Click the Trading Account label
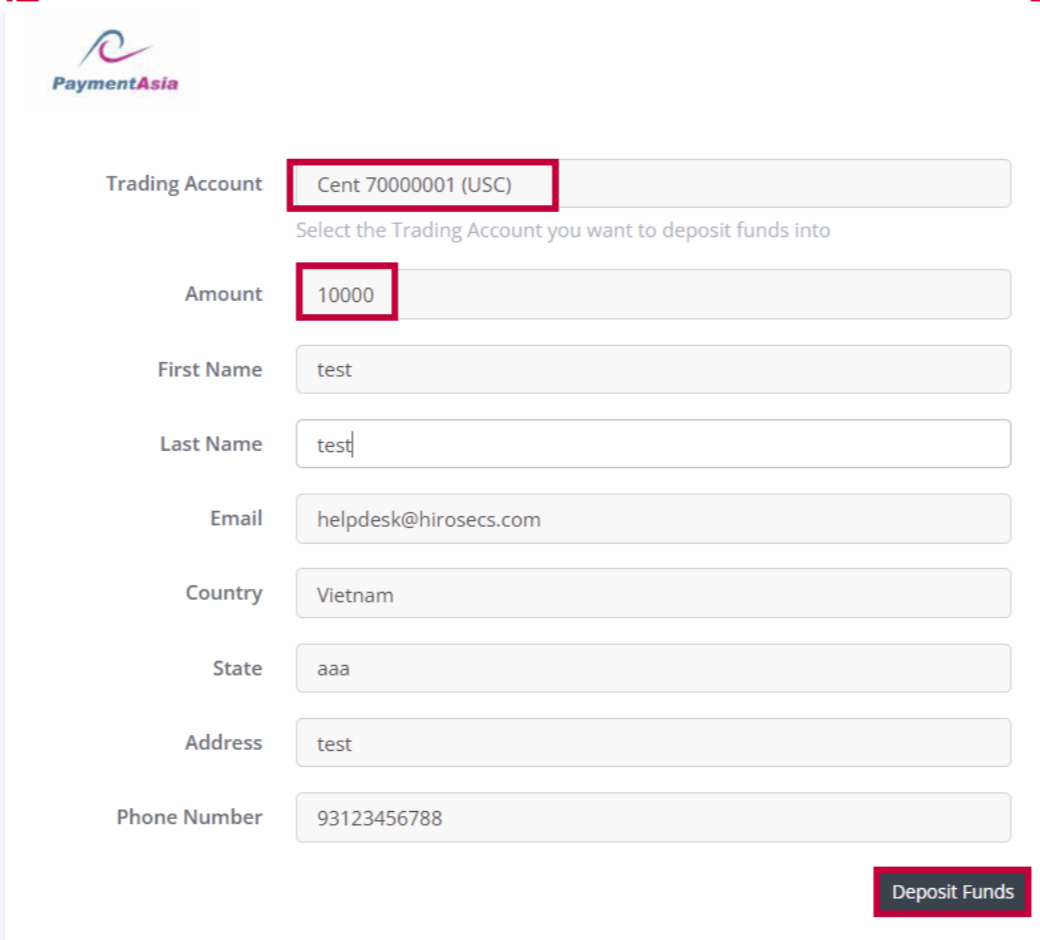The image size is (1040, 940). pos(184,184)
